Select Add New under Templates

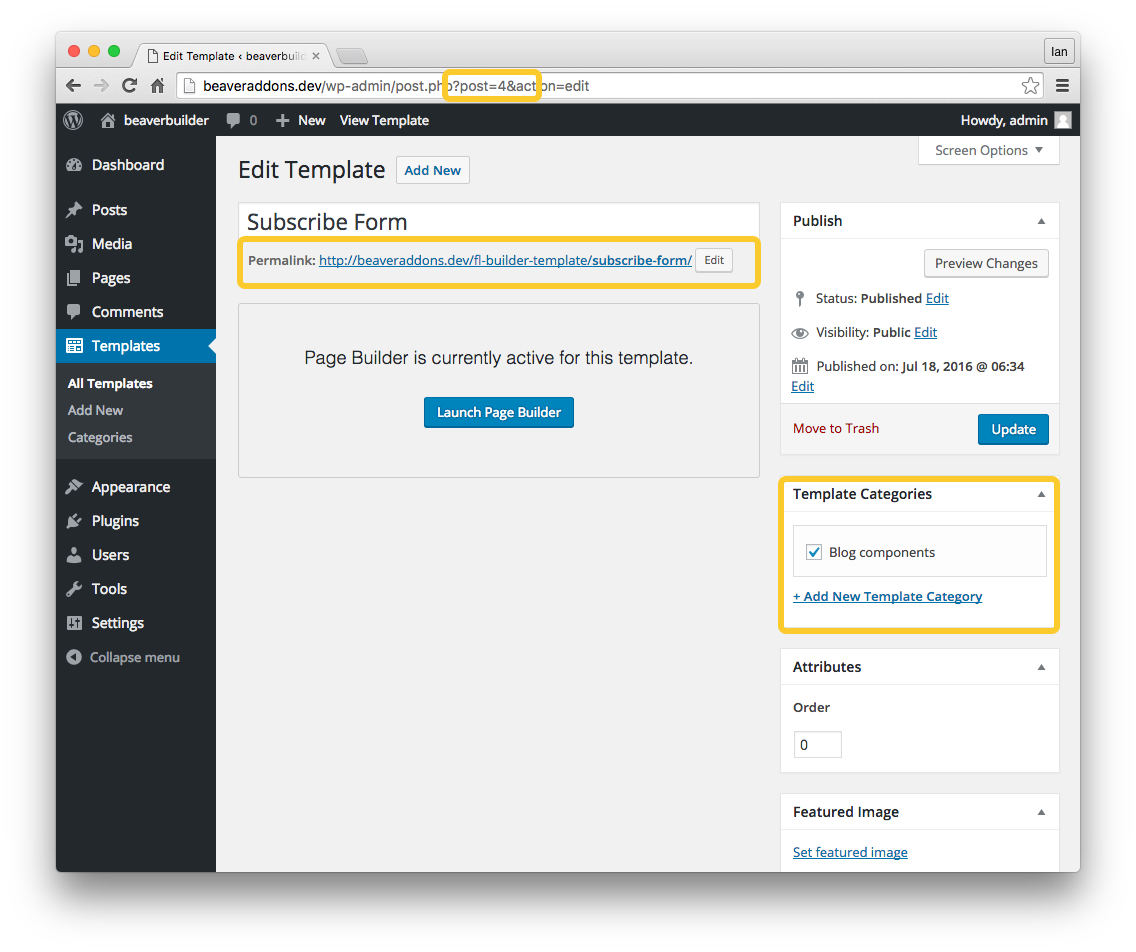tap(95, 410)
